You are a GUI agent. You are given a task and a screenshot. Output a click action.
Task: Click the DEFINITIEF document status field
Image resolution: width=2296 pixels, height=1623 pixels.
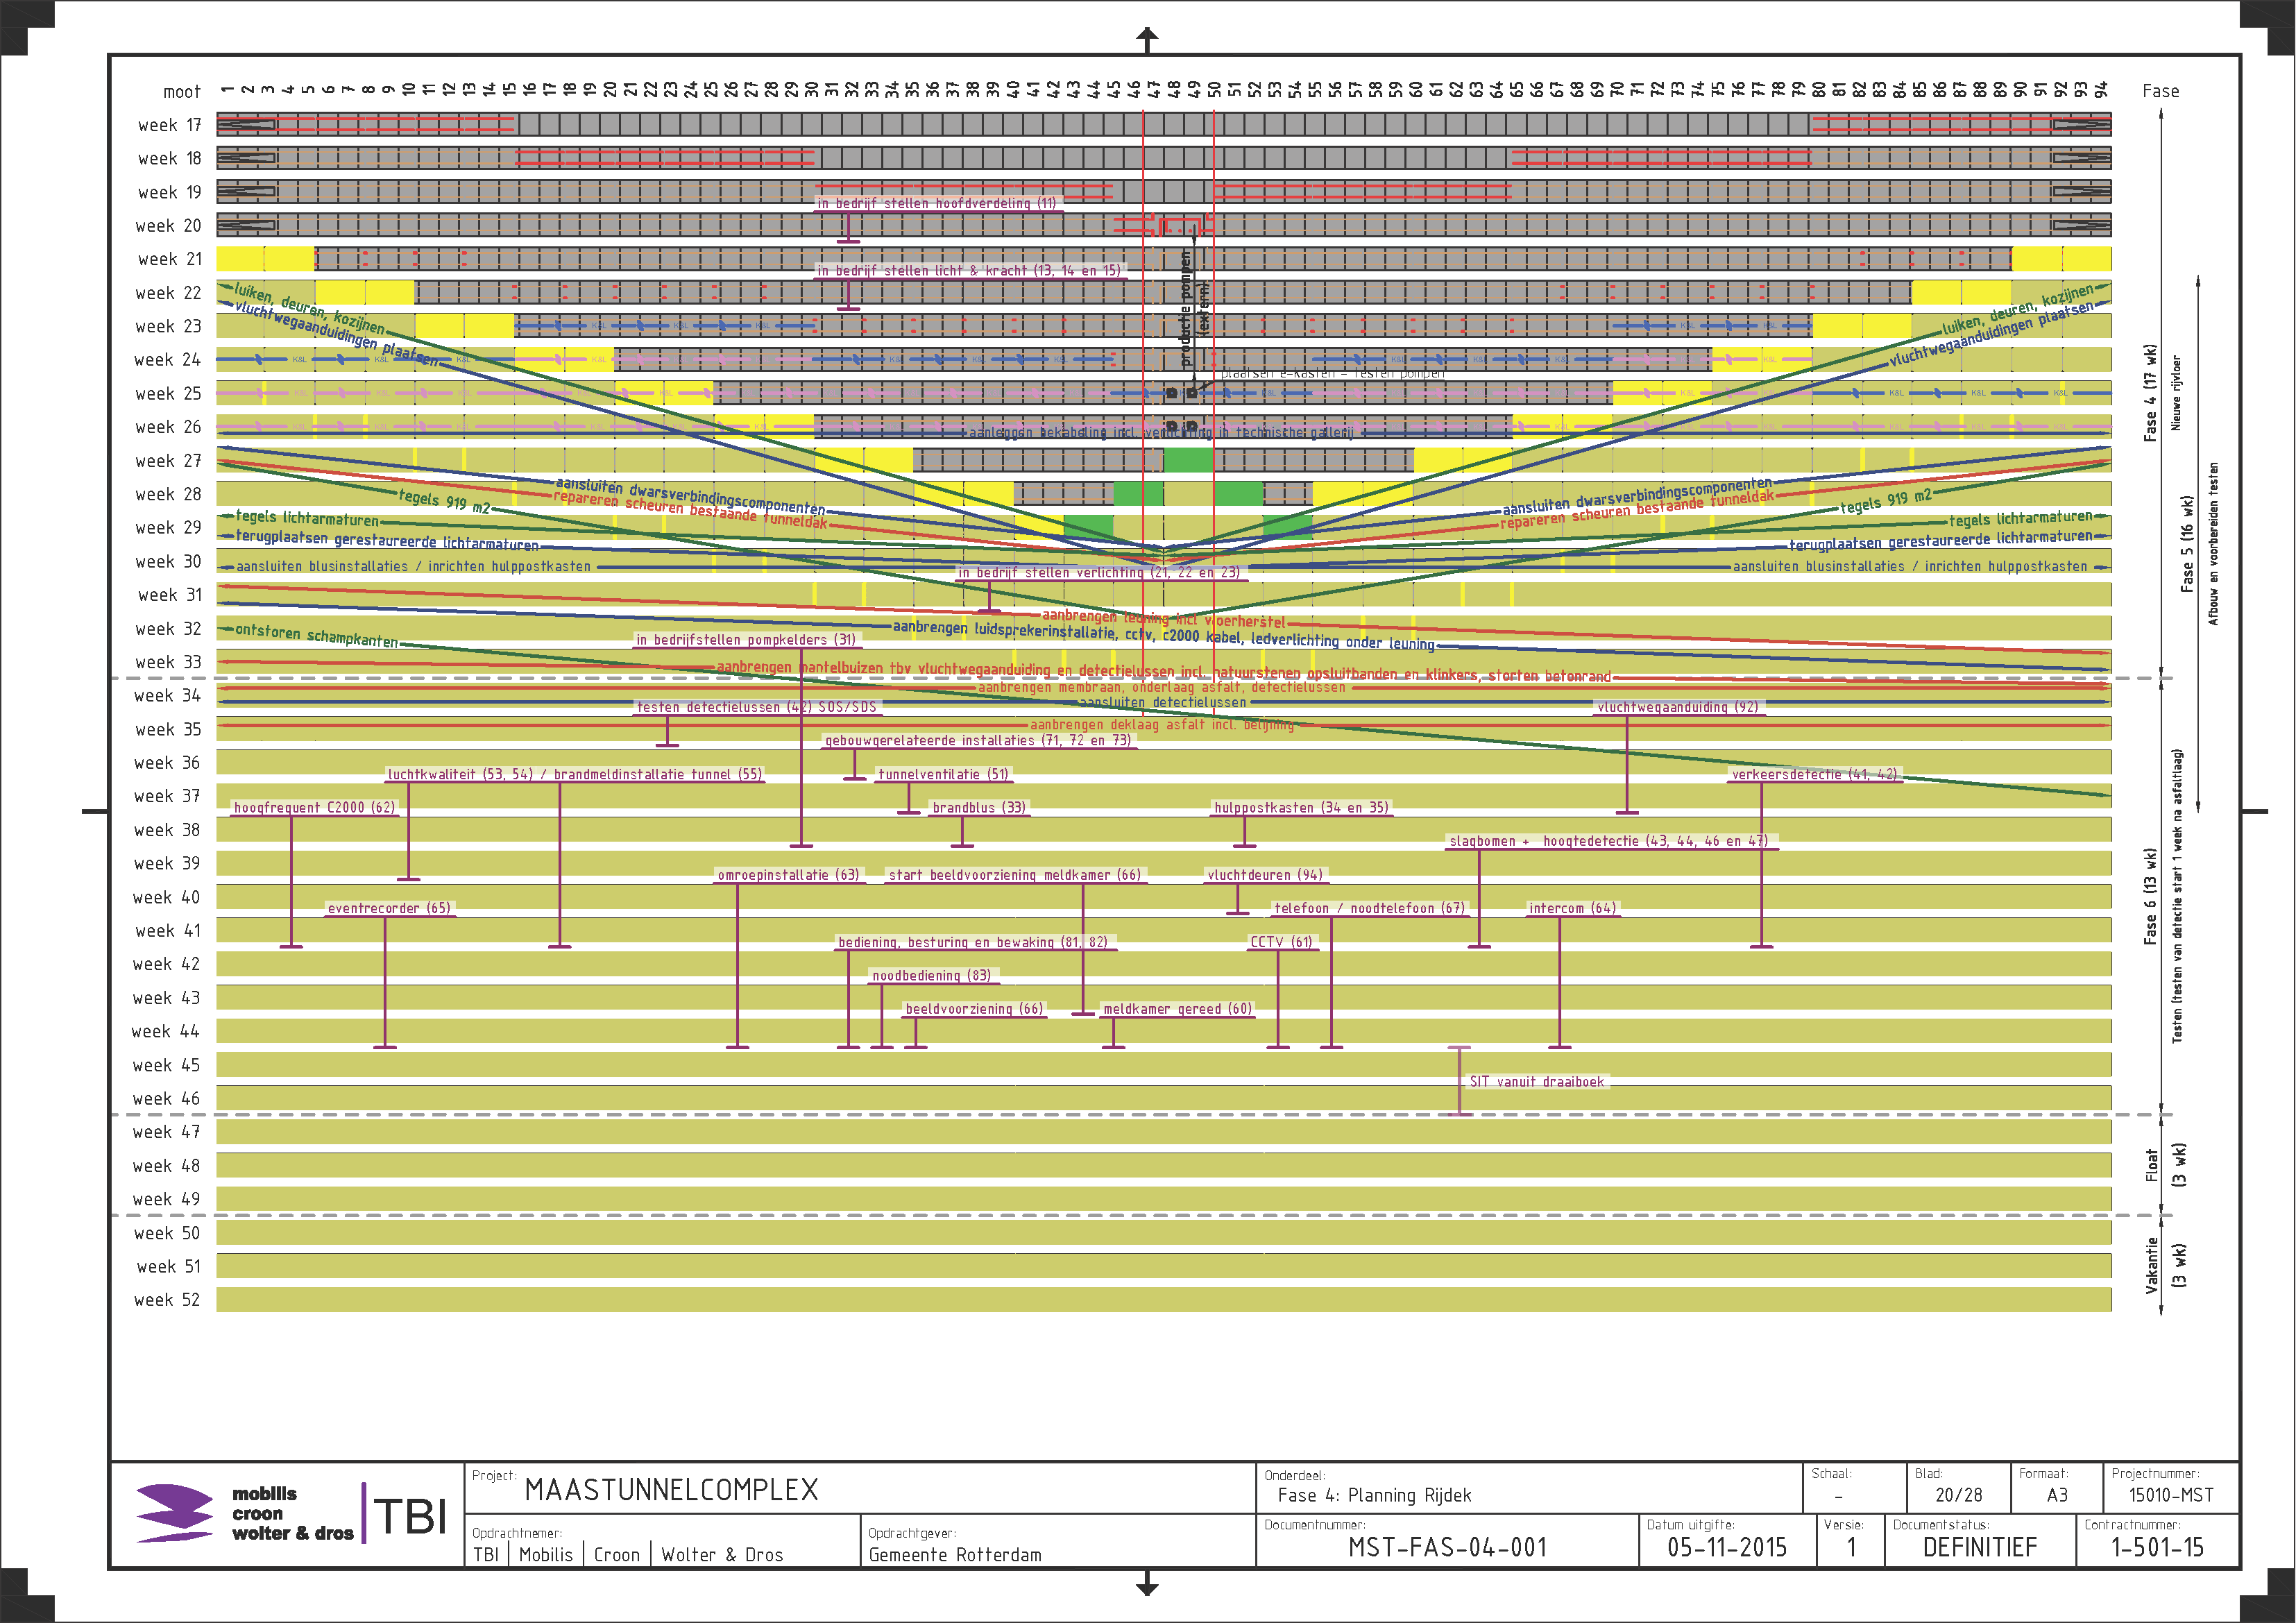1979,1548
